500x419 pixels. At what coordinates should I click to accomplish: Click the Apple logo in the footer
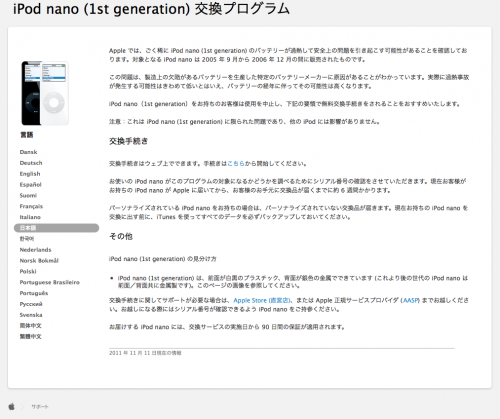(12, 406)
